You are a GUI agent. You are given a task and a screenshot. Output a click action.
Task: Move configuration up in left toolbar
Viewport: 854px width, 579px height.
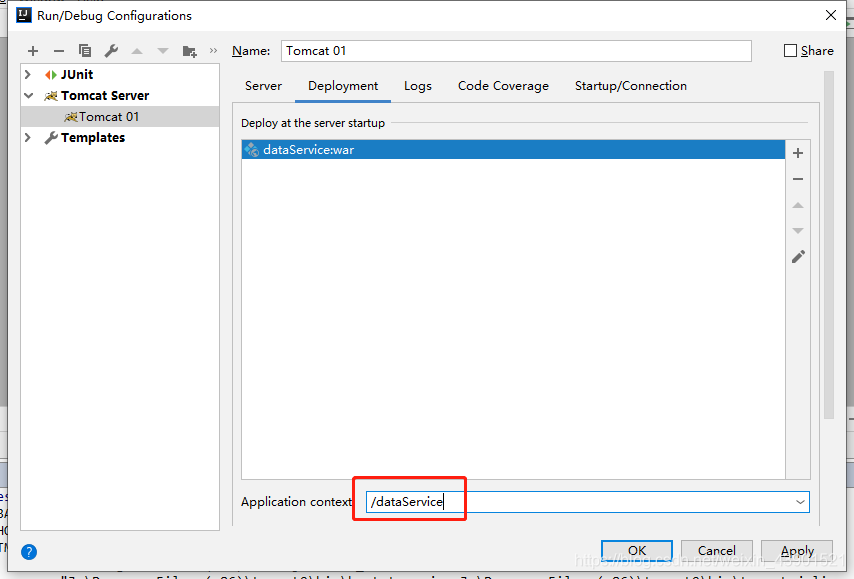[137, 51]
